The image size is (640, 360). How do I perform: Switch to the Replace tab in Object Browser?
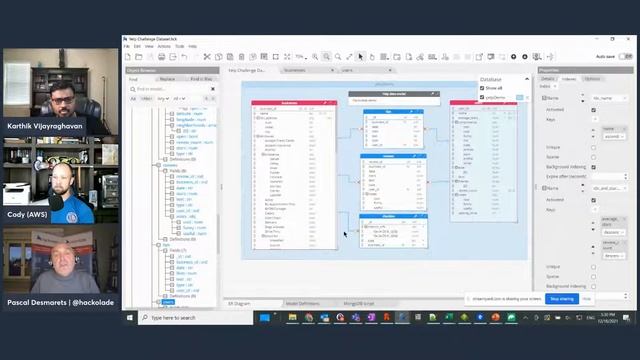pos(167,79)
